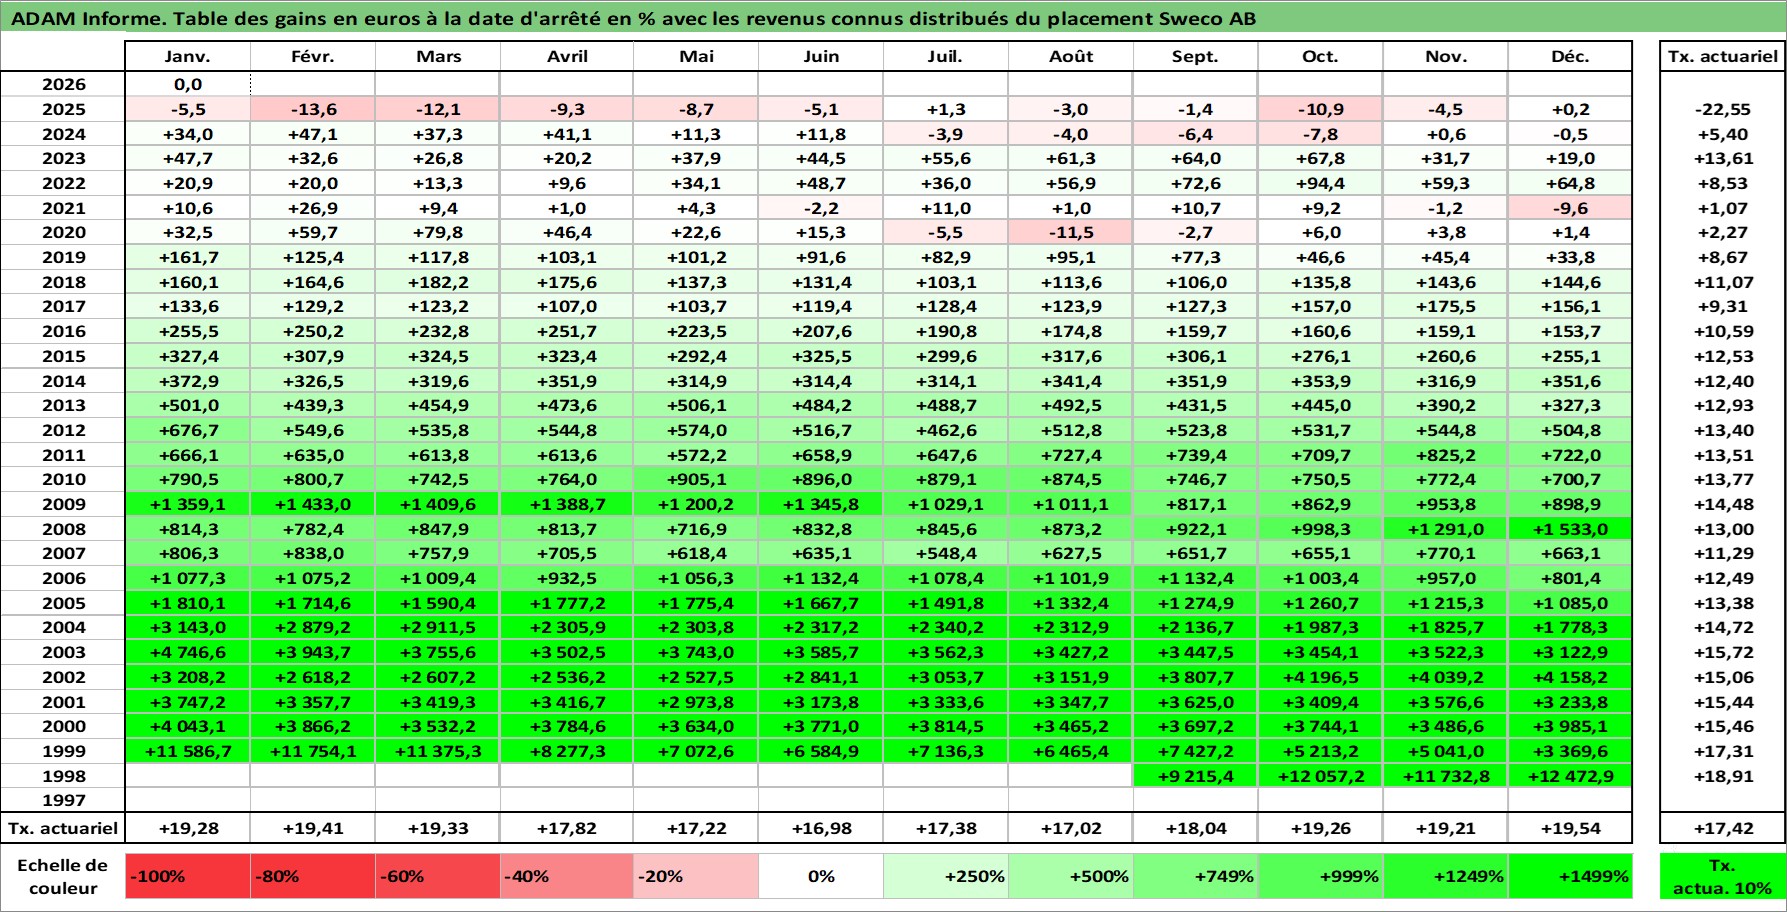The width and height of the screenshot is (1787, 912).
Task: Click the +19,54 actuarial rate under Déc.
Action: 1570,828
